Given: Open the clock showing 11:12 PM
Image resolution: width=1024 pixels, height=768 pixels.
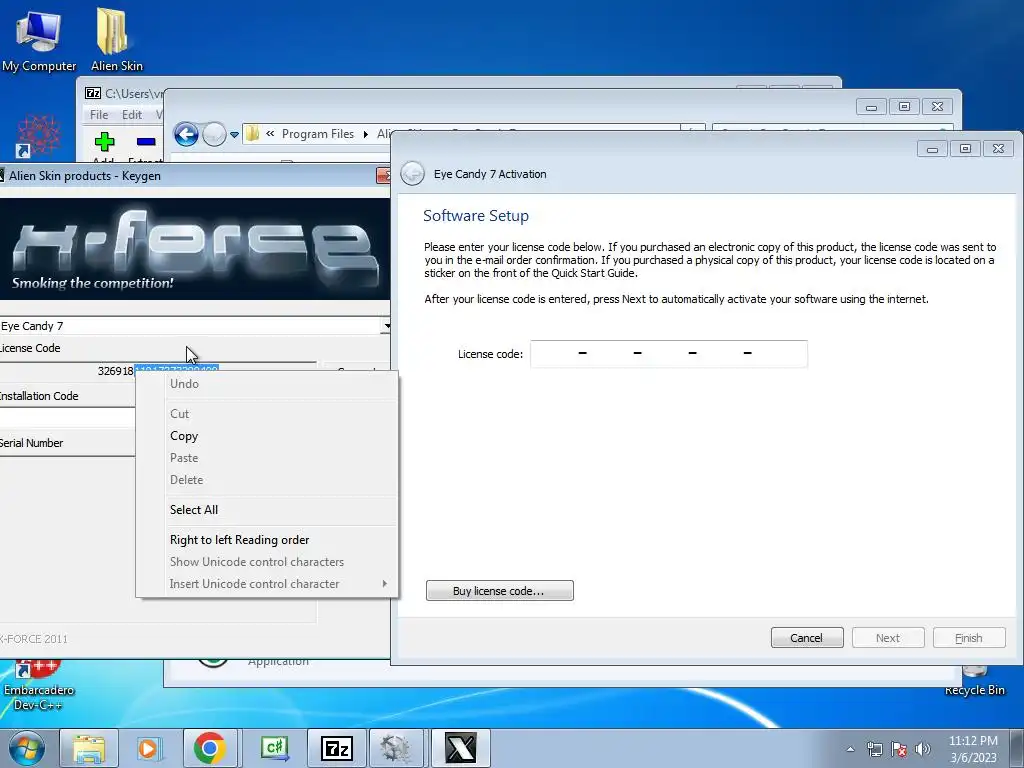Looking at the screenshot, I should (973, 749).
